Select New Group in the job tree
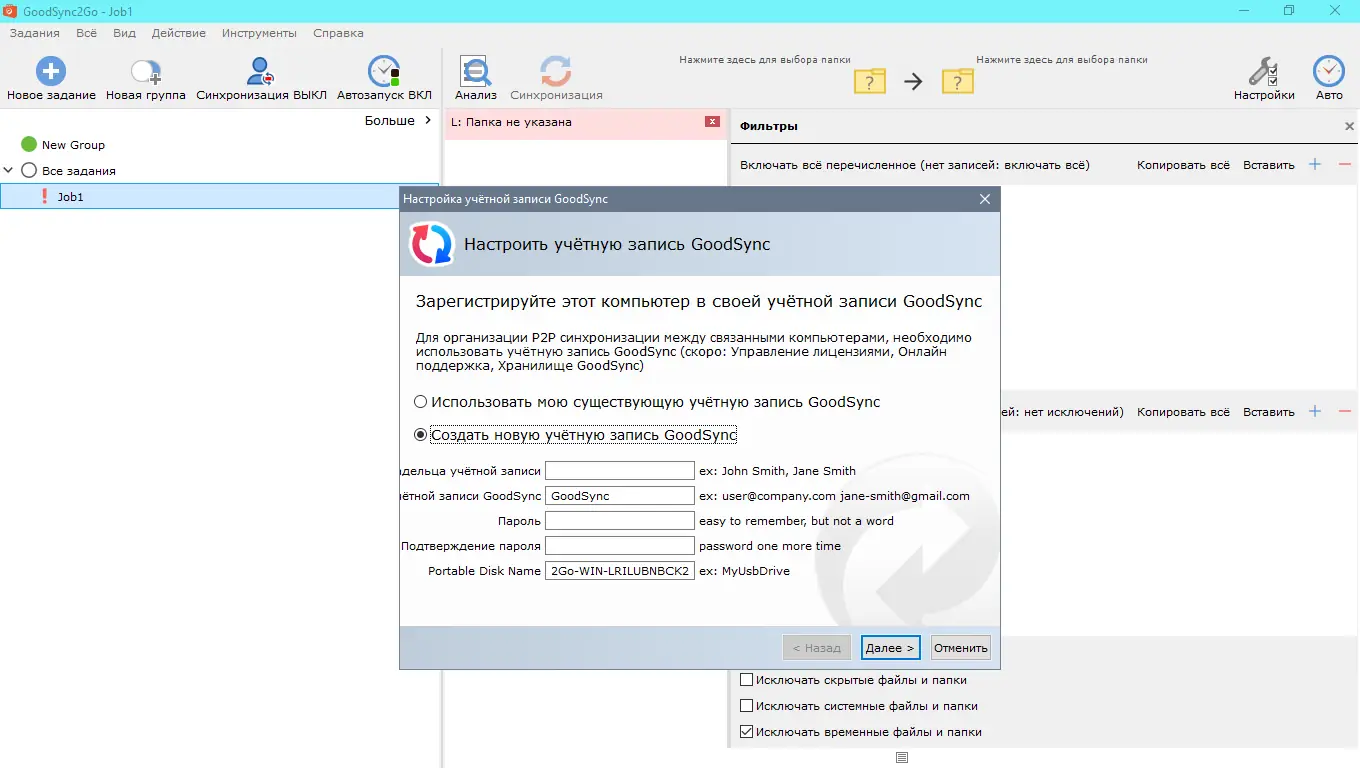The height and width of the screenshot is (768, 1360). coord(73,145)
